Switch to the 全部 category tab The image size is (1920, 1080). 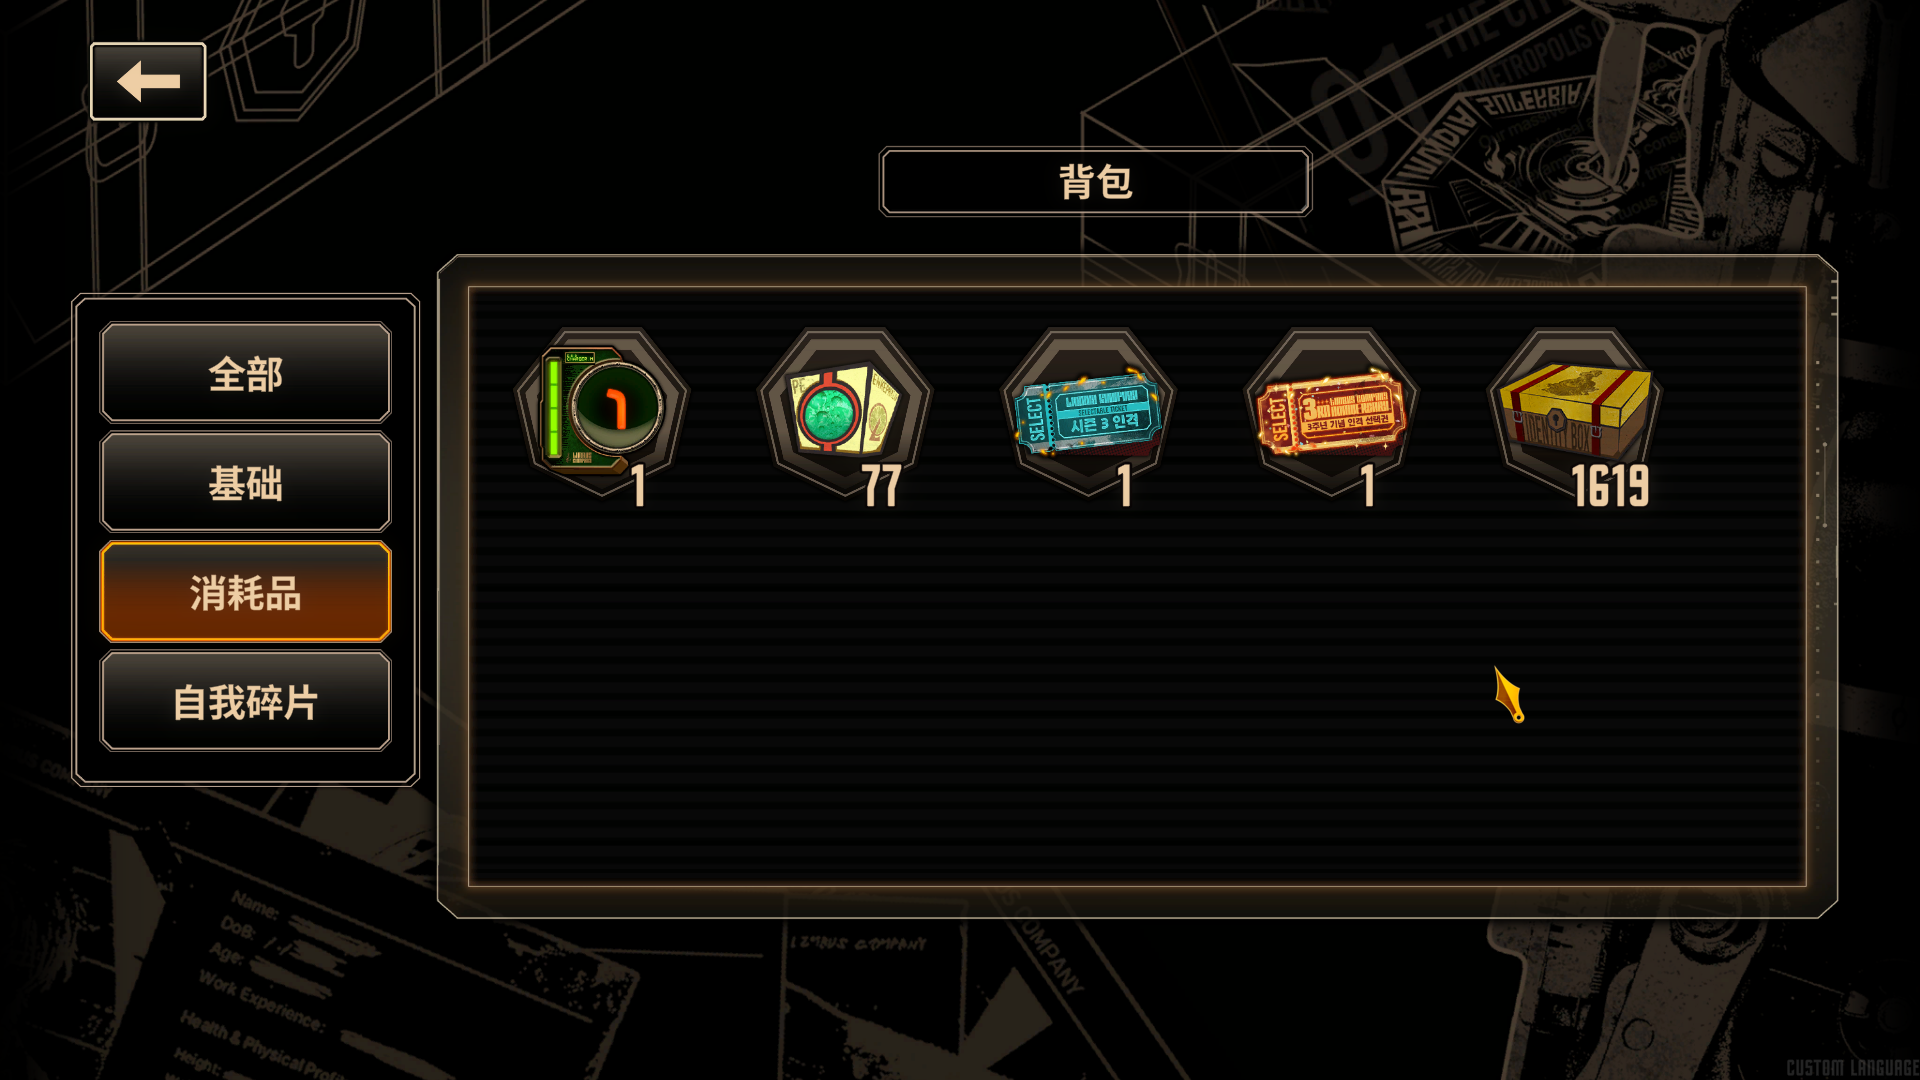(x=245, y=373)
